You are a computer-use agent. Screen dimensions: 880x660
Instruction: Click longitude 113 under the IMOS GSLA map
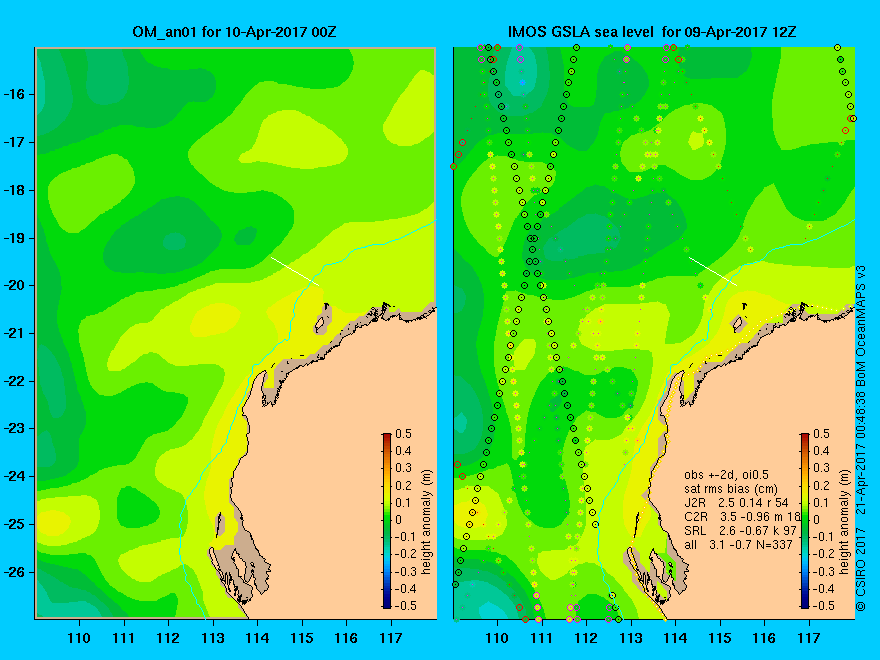click(x=631, y=638)
